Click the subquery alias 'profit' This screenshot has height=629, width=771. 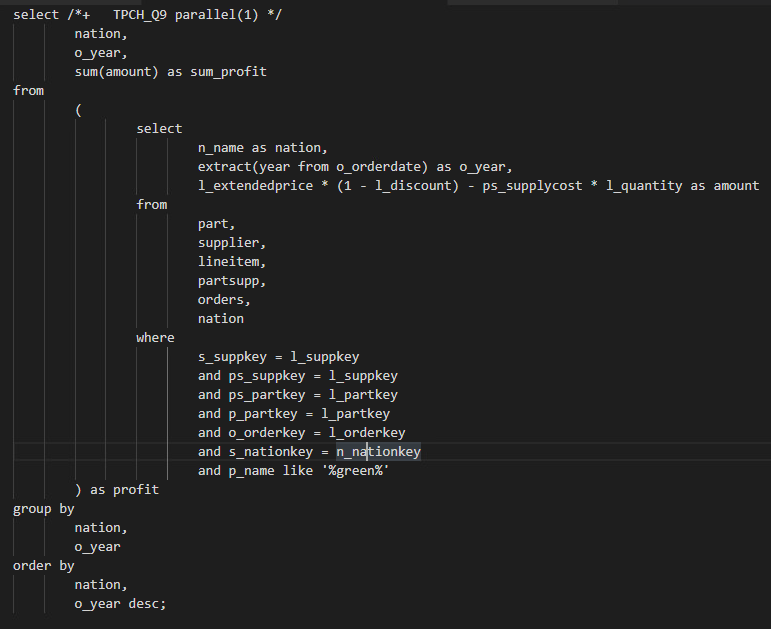click(x=136, y=490)
